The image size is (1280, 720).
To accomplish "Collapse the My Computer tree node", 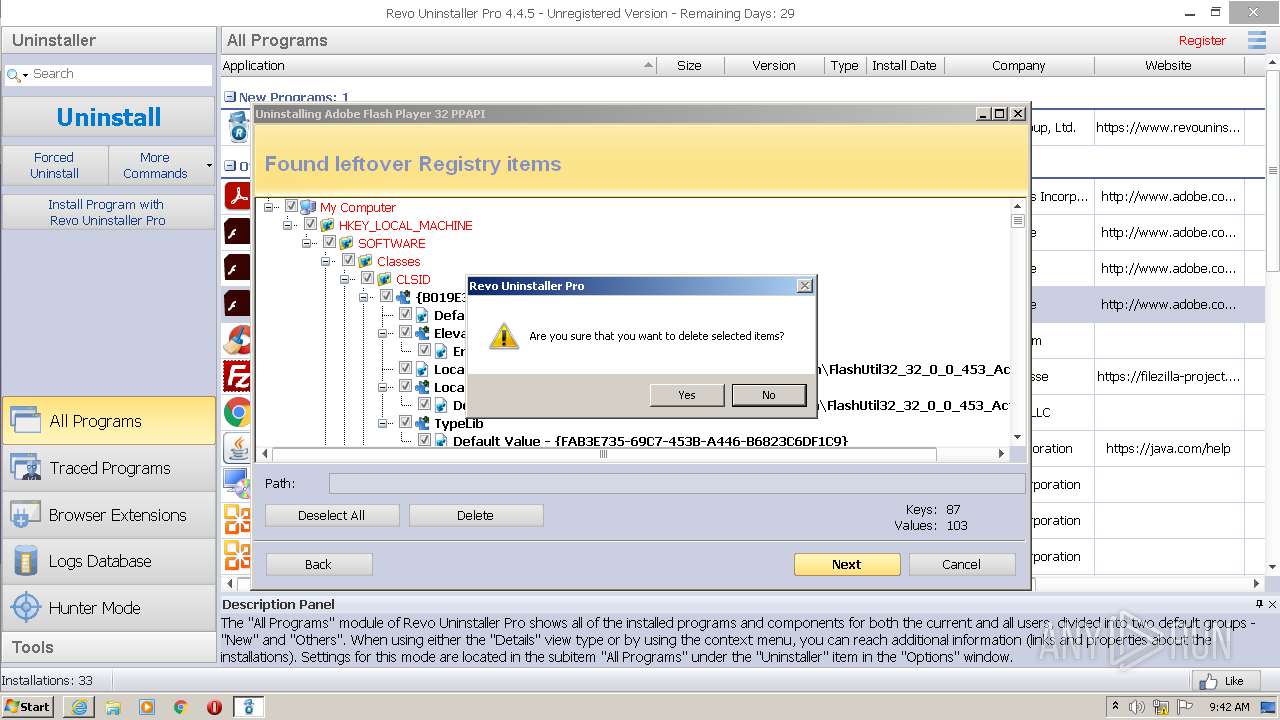I will point(269,207).
